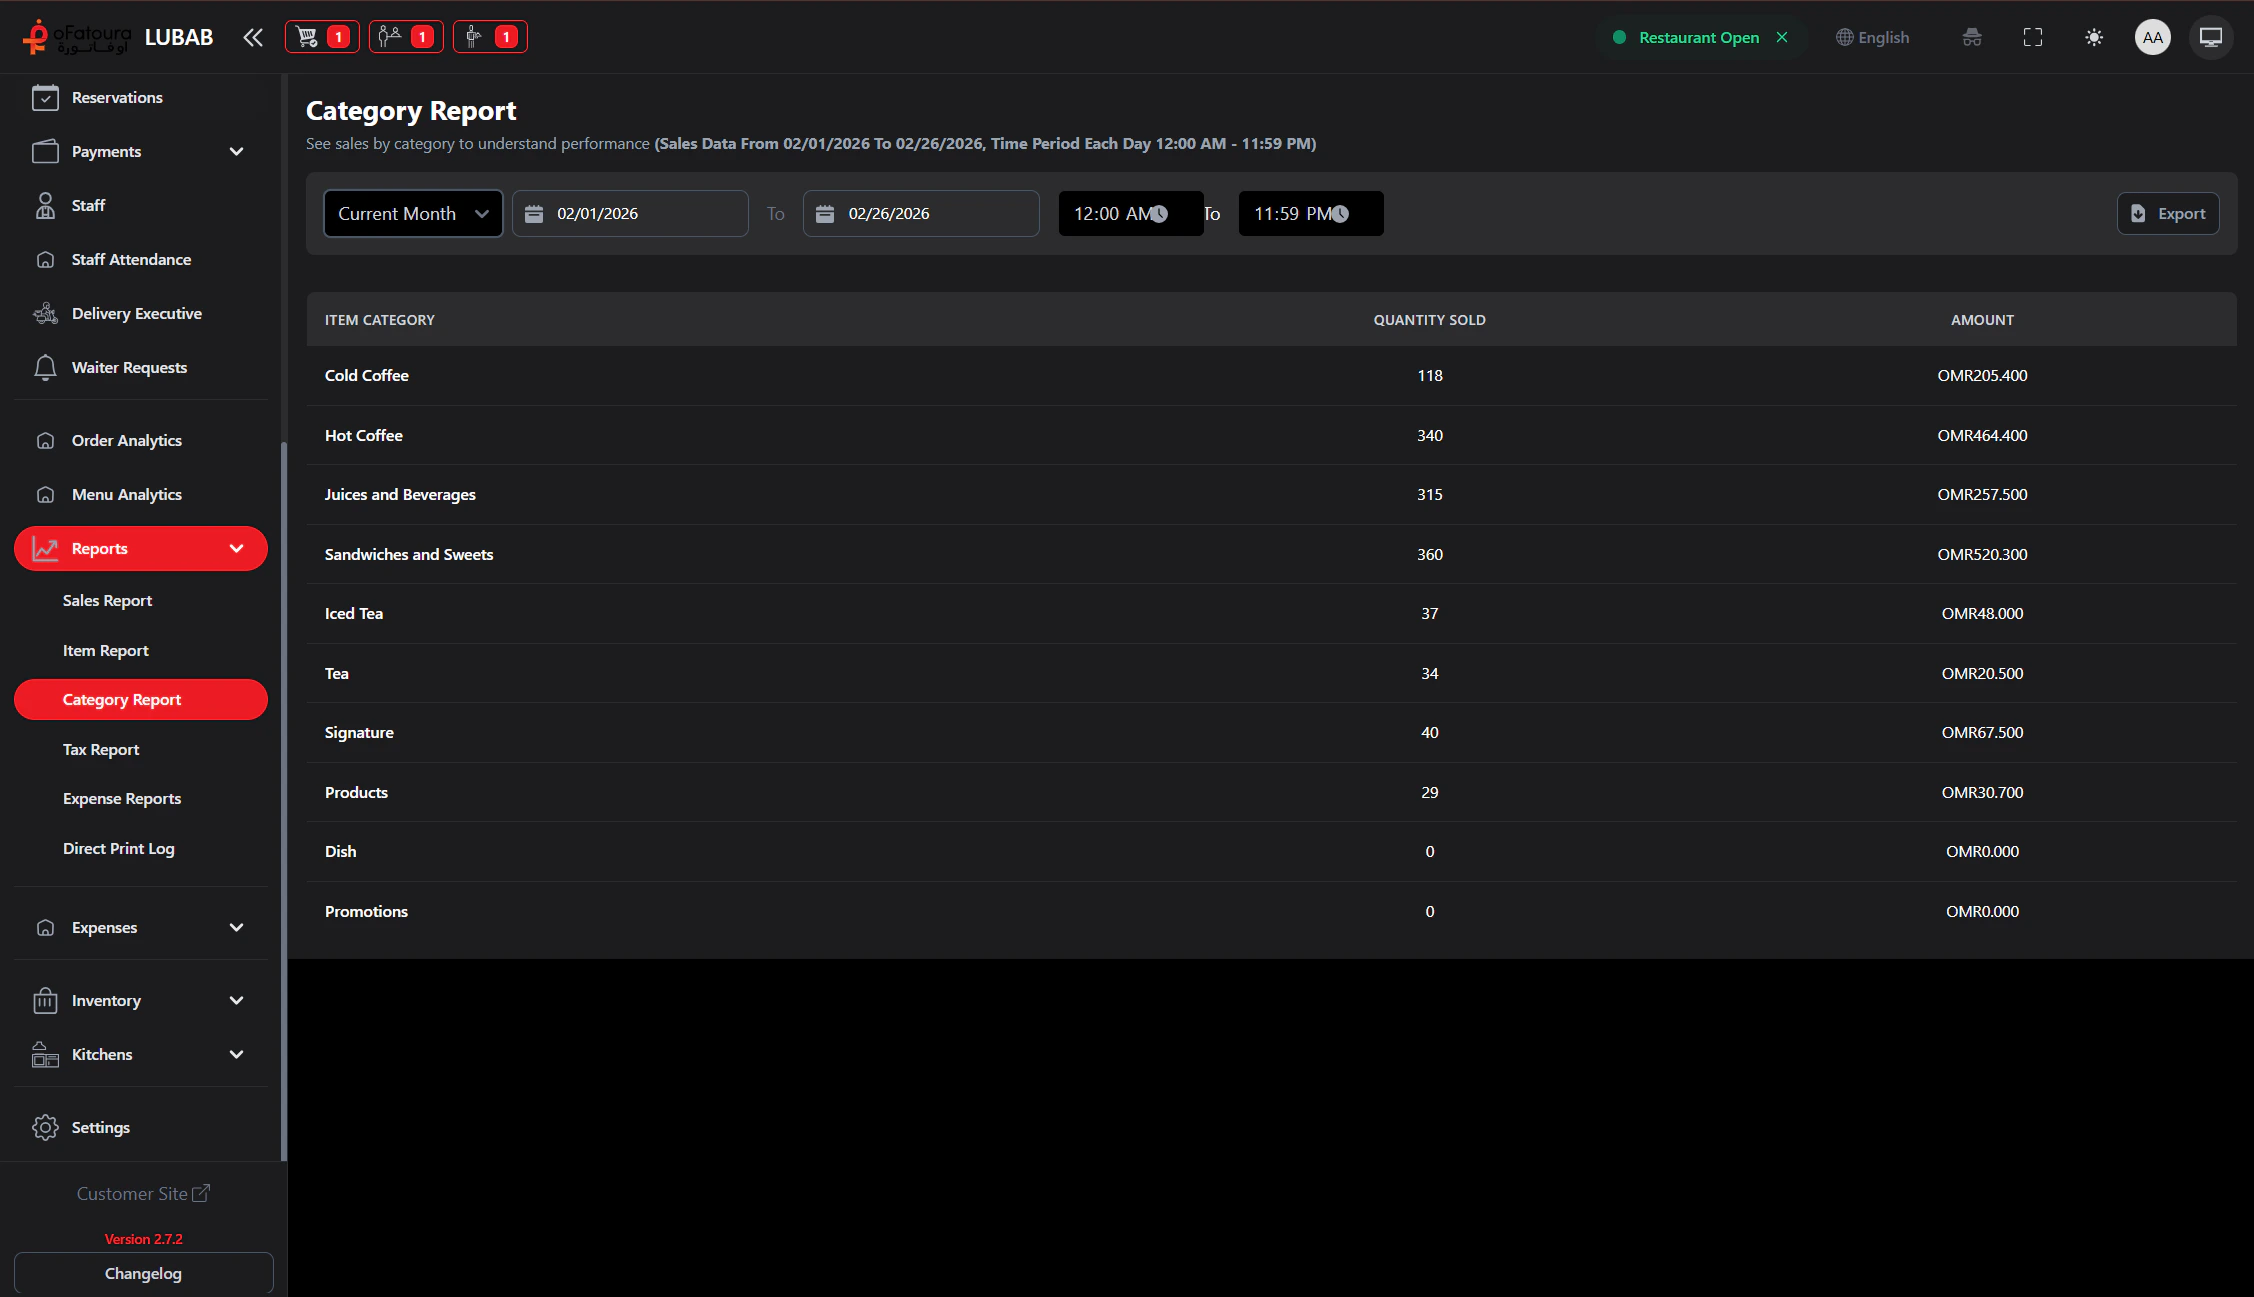Enter fullscreen mode icon

[2032, 37]
